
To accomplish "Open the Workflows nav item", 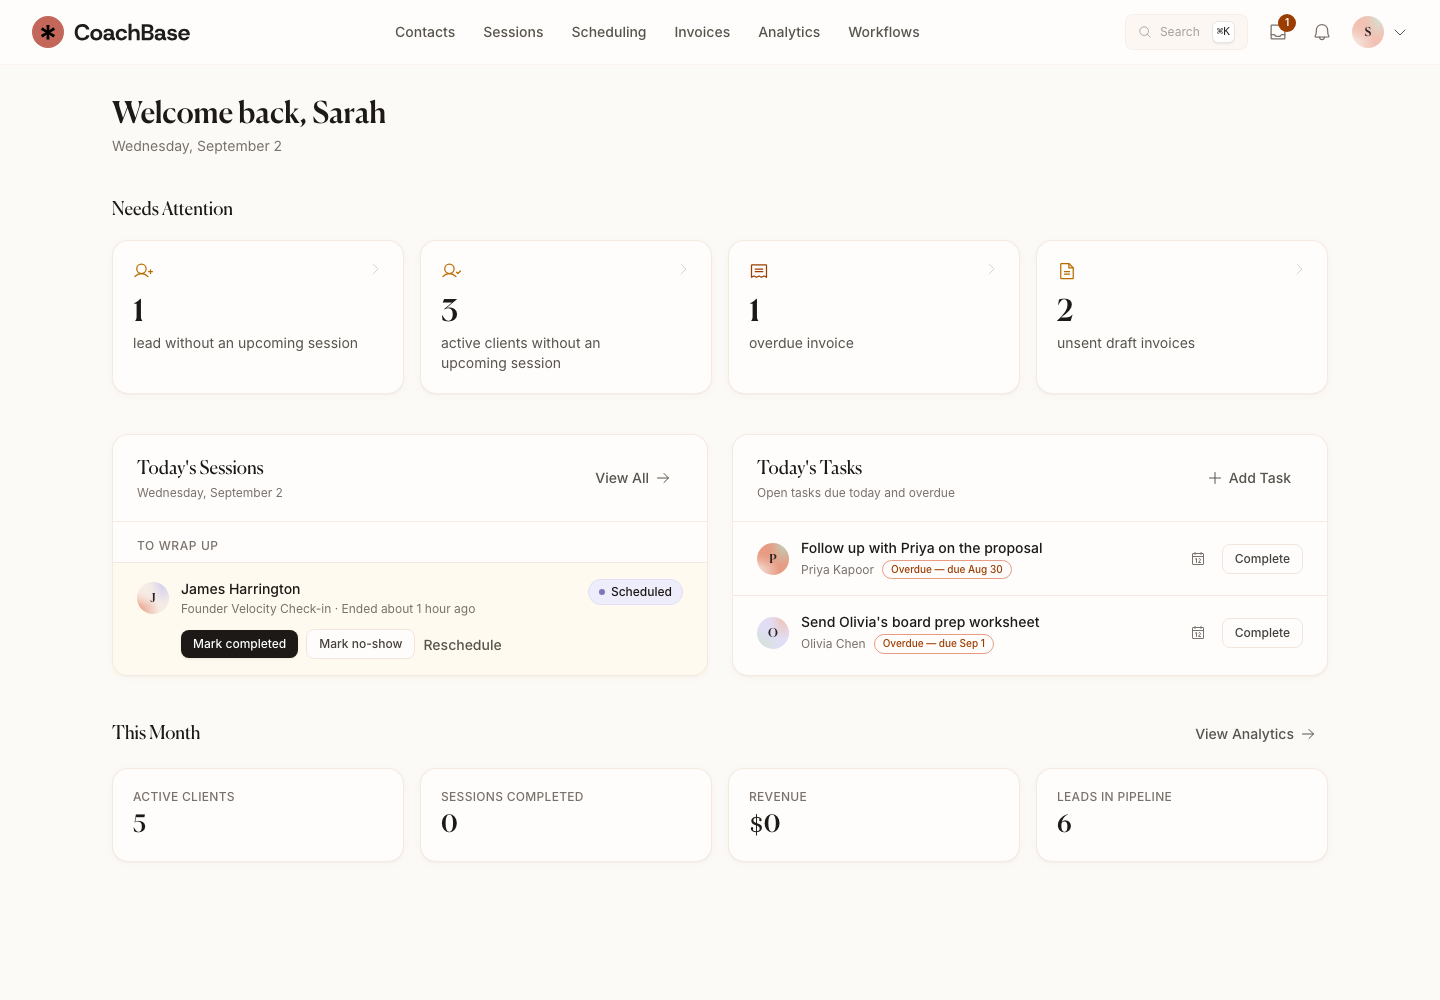I will 884,32.
